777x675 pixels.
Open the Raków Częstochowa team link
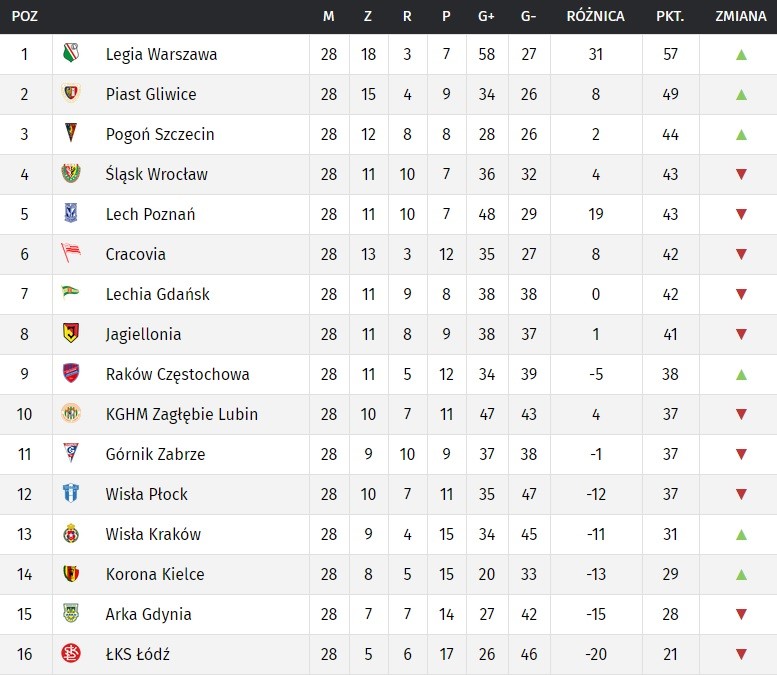click(178, 374)
